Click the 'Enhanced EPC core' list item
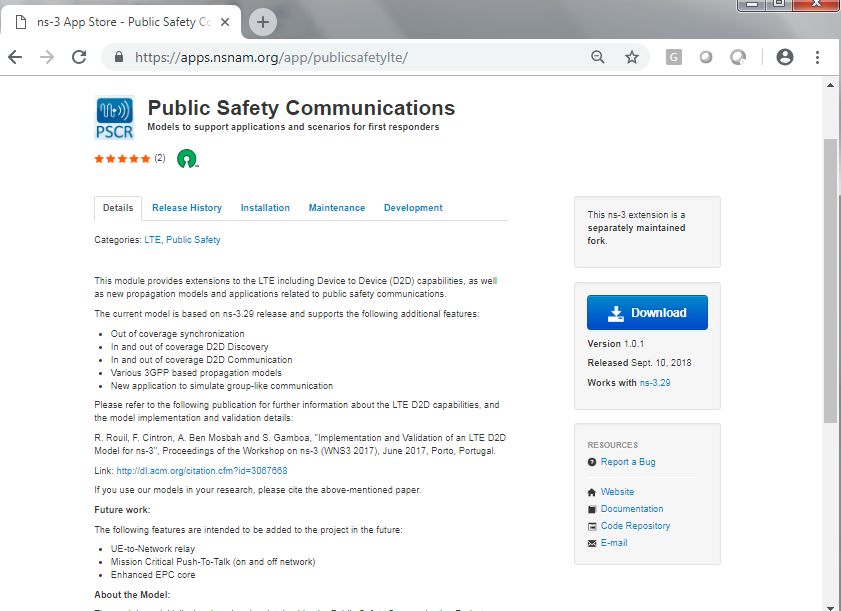This screenshot has width=841, height=611. 153,575
